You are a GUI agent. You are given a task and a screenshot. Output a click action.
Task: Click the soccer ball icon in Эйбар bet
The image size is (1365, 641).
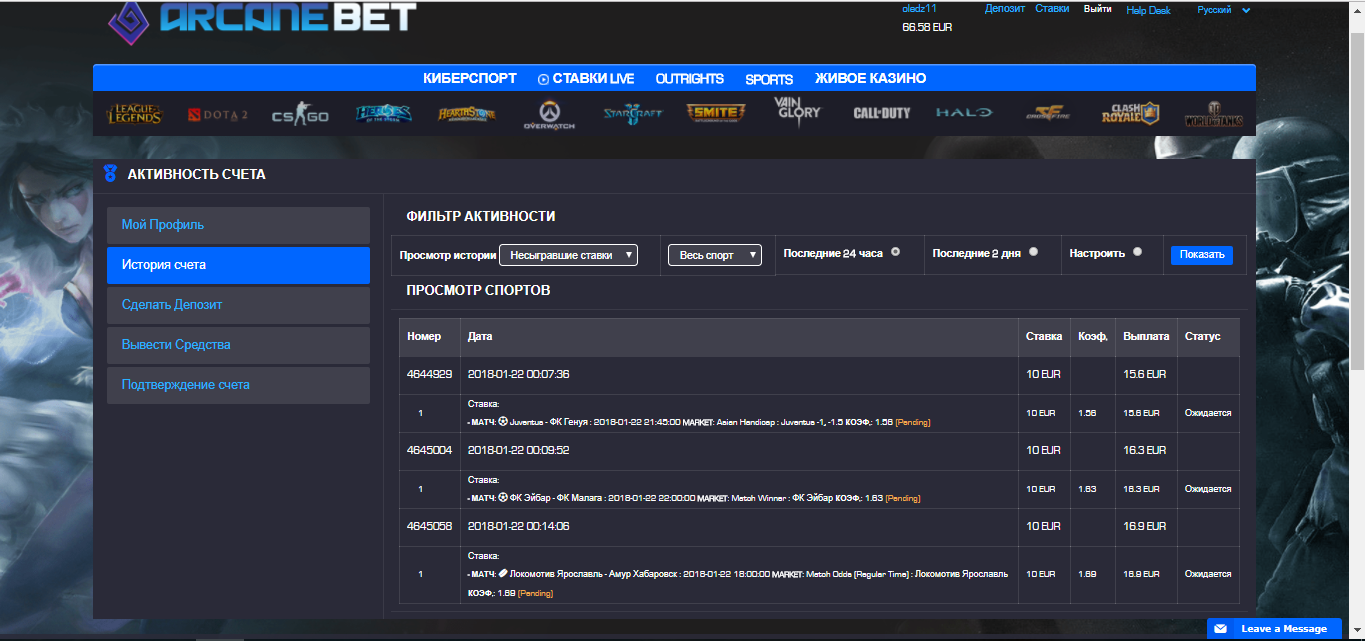pos(503,497)
